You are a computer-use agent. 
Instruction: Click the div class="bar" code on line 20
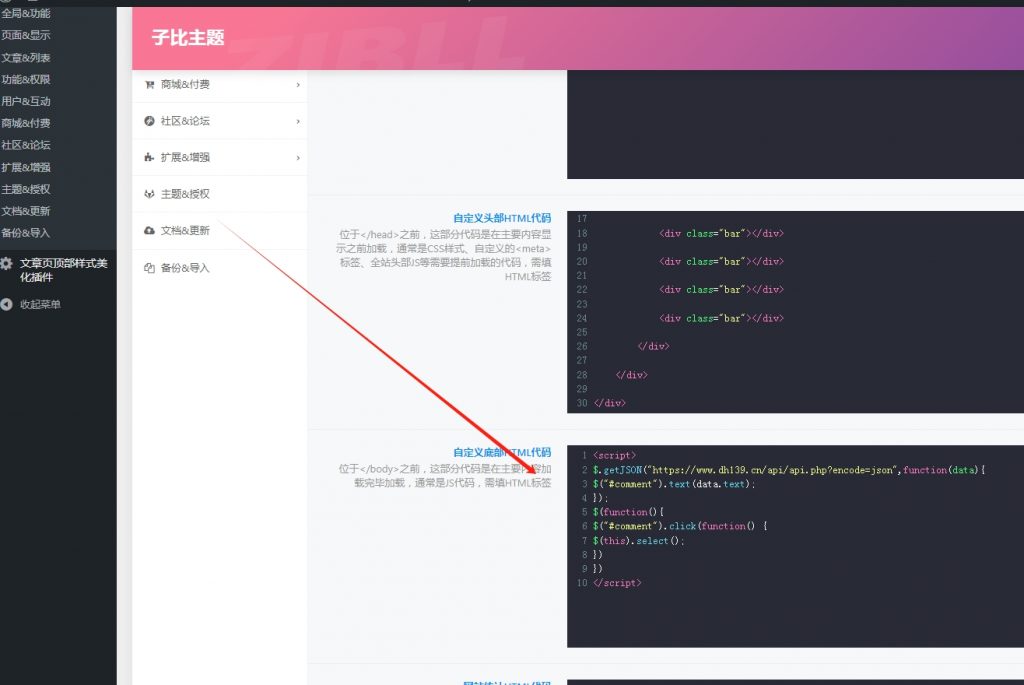722,261
